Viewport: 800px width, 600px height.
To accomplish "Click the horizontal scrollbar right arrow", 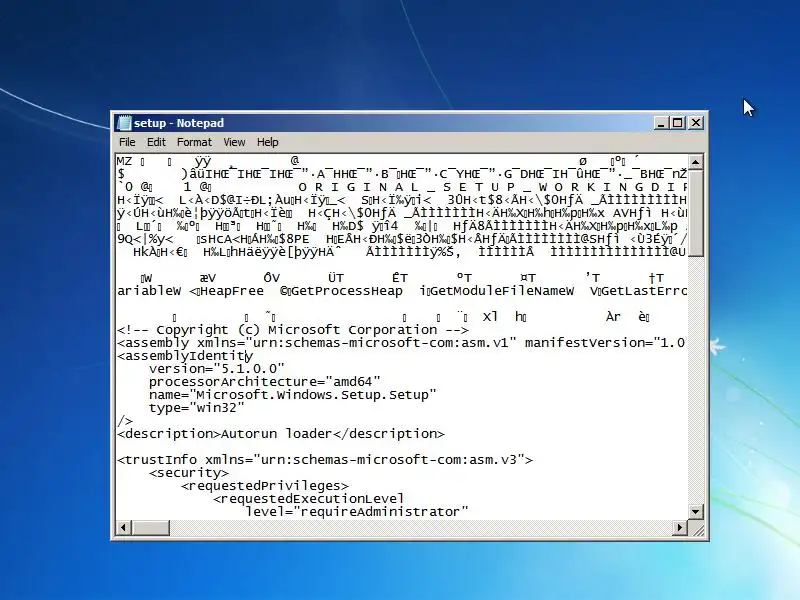I will [x=680, y=528].
